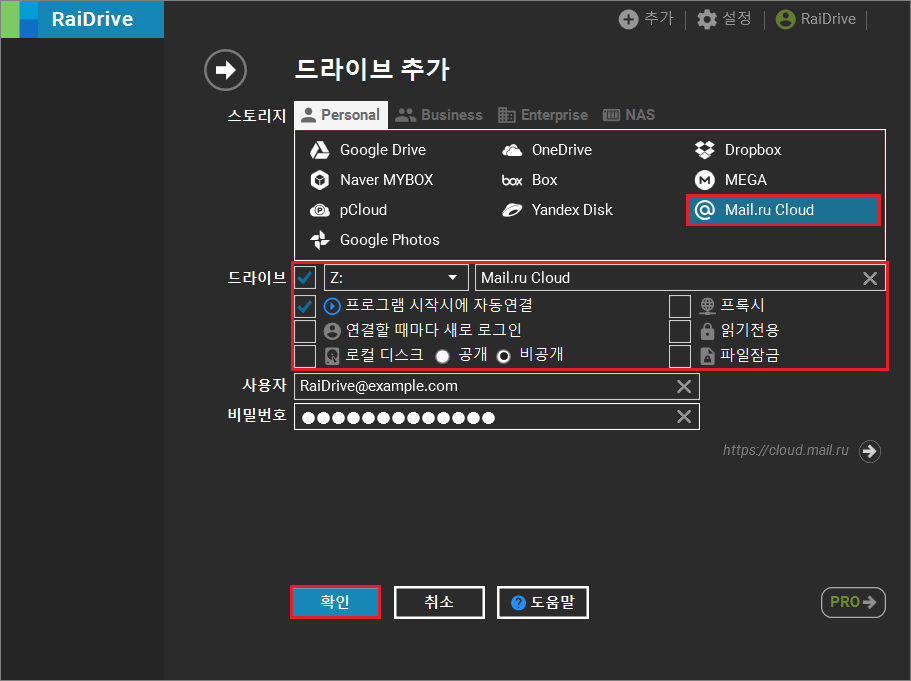
Task: Clear the 사용자 email field
Action: tap(684, 386)
